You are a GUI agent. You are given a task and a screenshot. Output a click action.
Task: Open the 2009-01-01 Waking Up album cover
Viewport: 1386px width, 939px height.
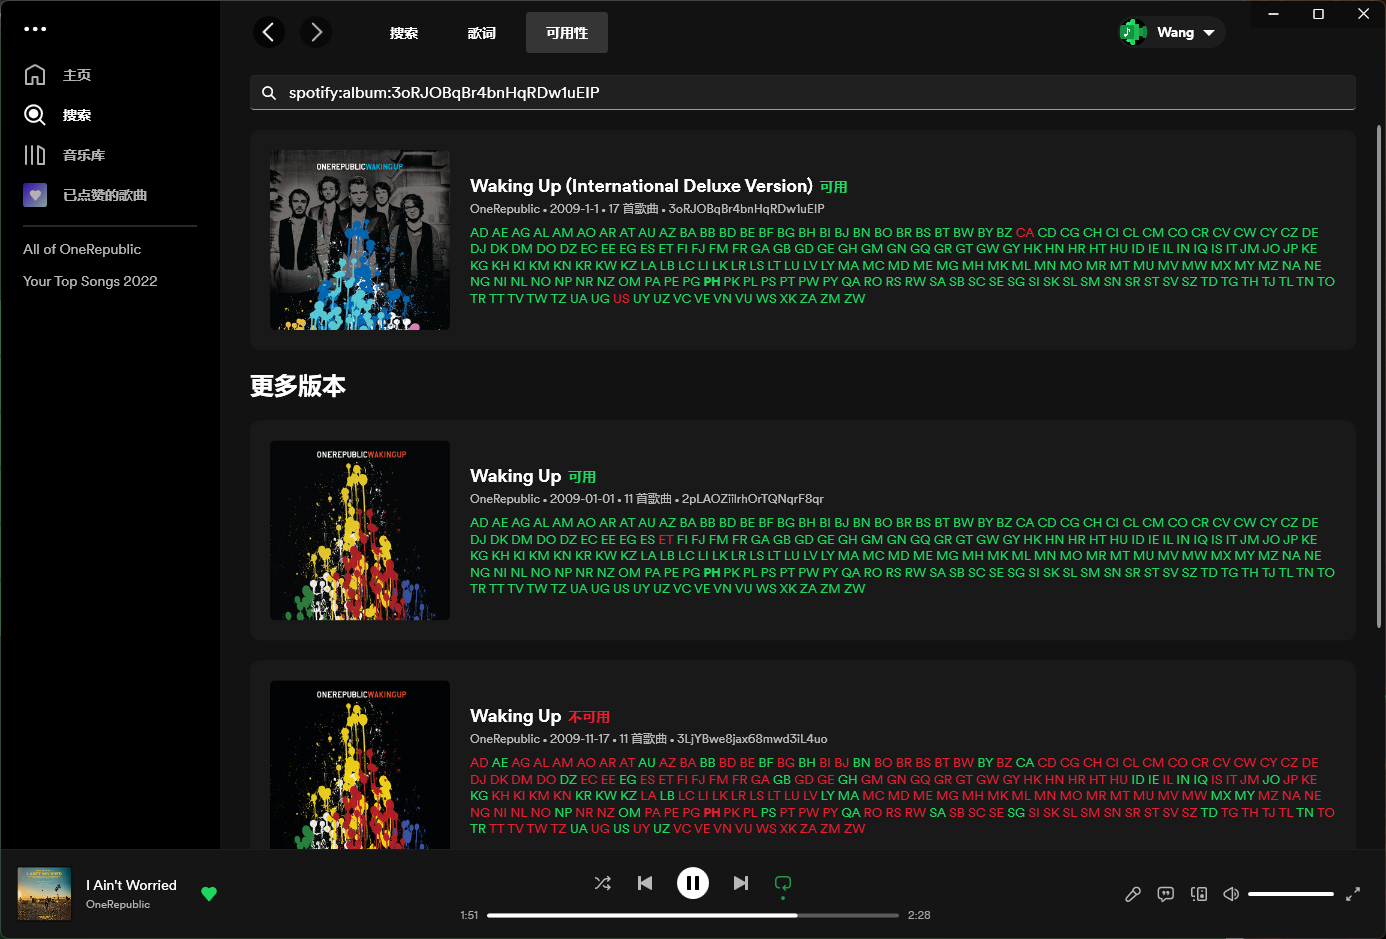[360, 530]
